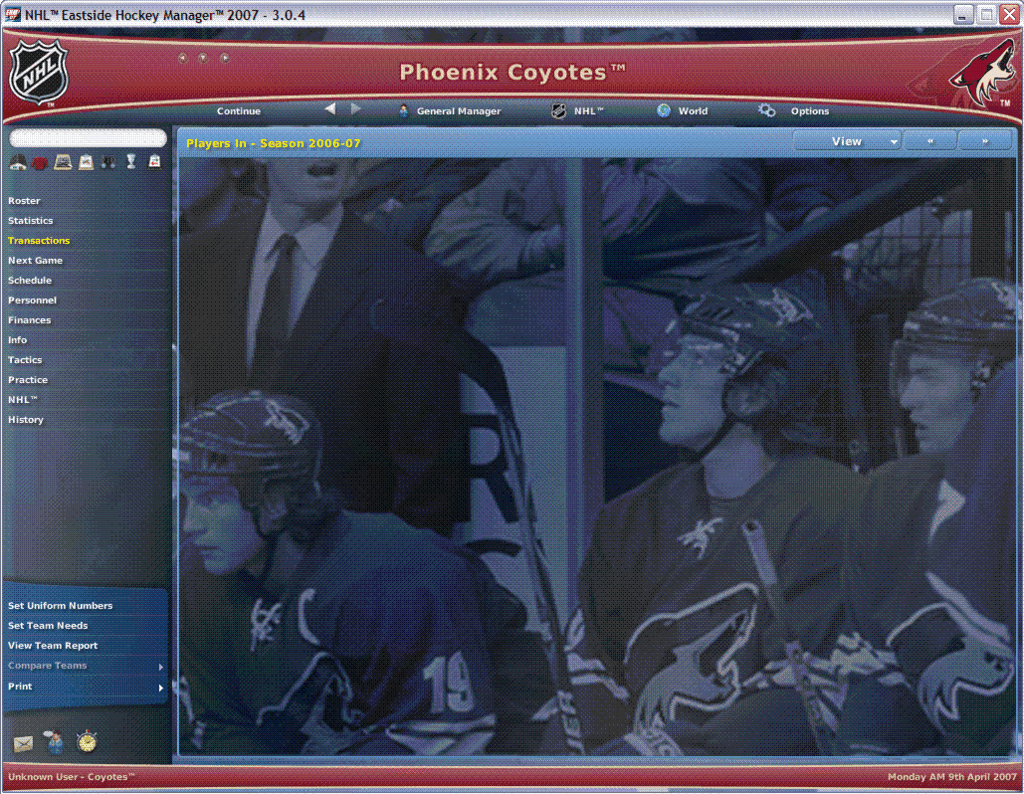1024x794 pixels.
Task: Click the Continue button
Action: pos(238,111)
